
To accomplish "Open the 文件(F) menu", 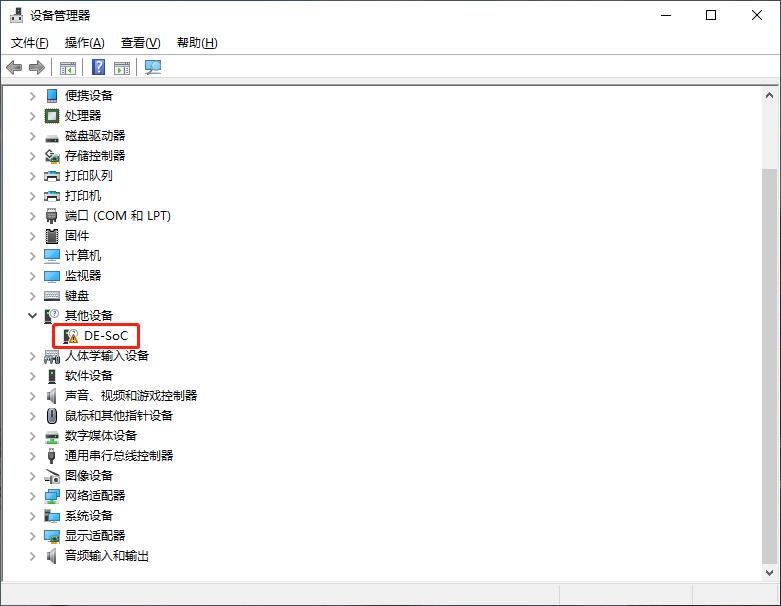I will tap(30, 43).
